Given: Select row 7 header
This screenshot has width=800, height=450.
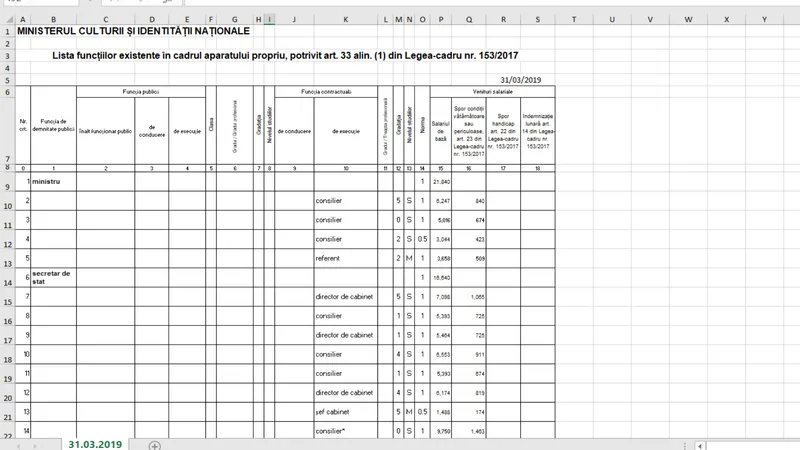Looking at the screenshot, I should [x=7, y=131].
